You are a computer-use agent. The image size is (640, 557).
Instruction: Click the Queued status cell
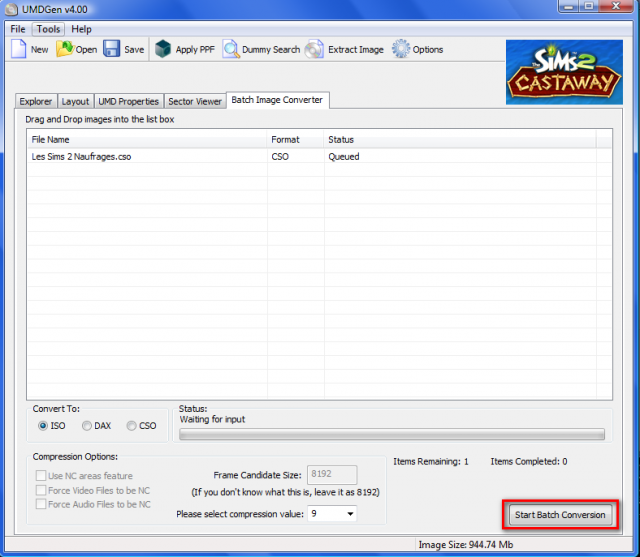click(x=344, y=157)
